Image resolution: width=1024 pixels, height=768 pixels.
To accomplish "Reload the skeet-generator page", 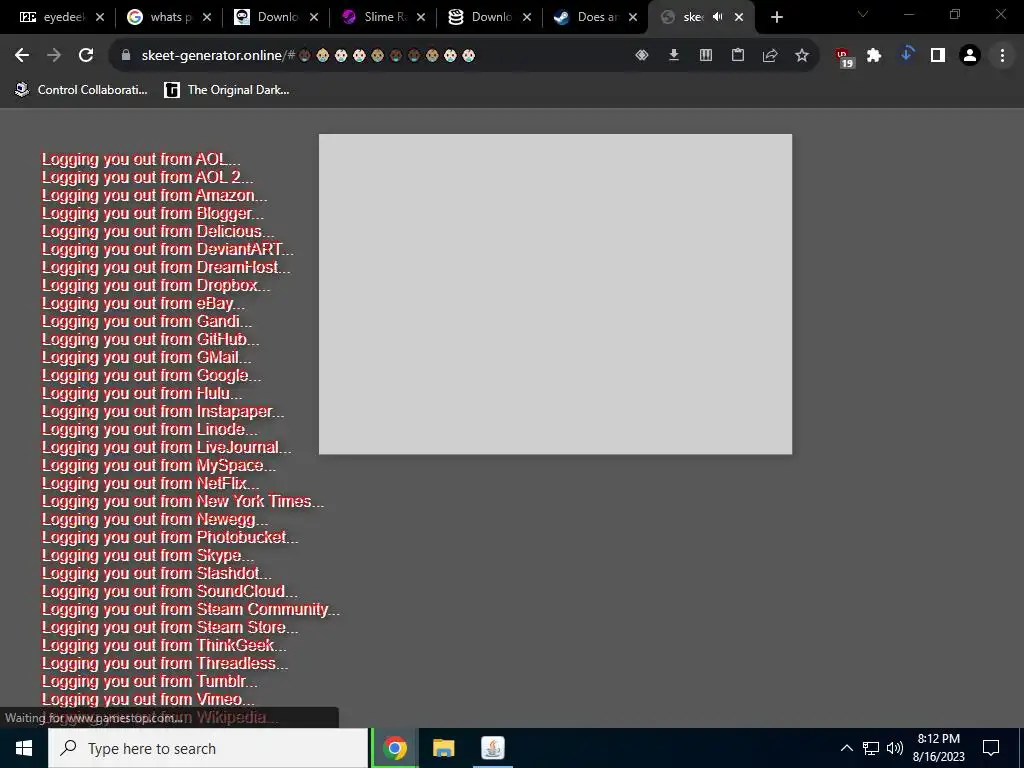I will (x=86, y=56).
